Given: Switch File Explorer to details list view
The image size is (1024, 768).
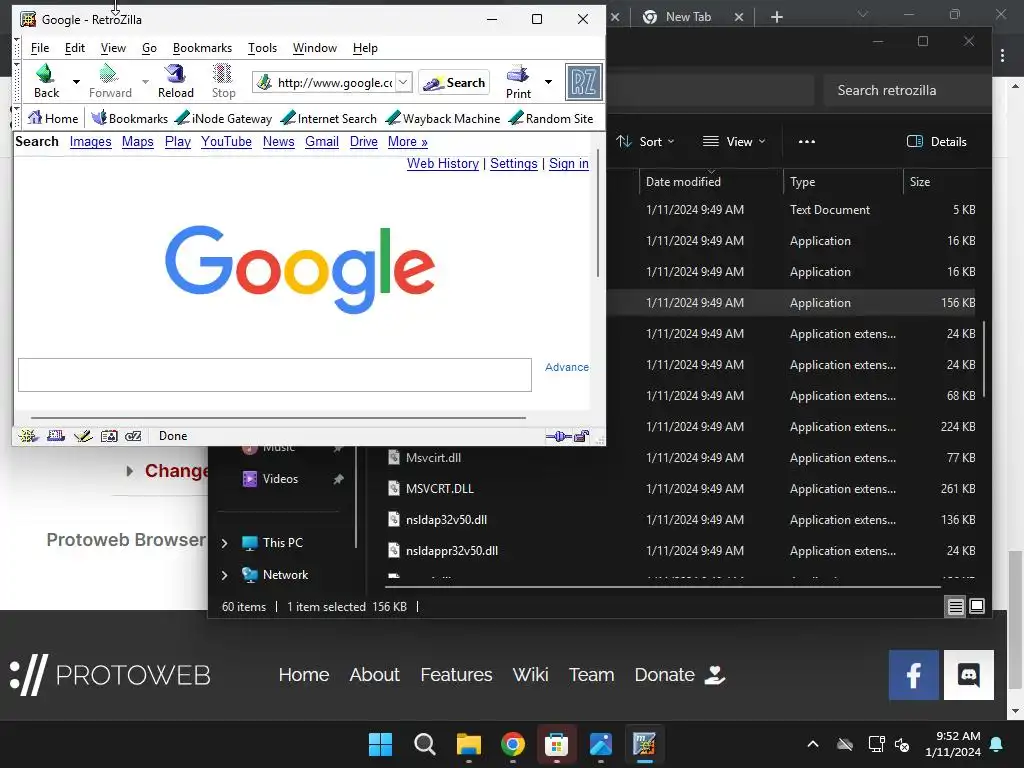Looking at the screenshot, I should (955, 607).
